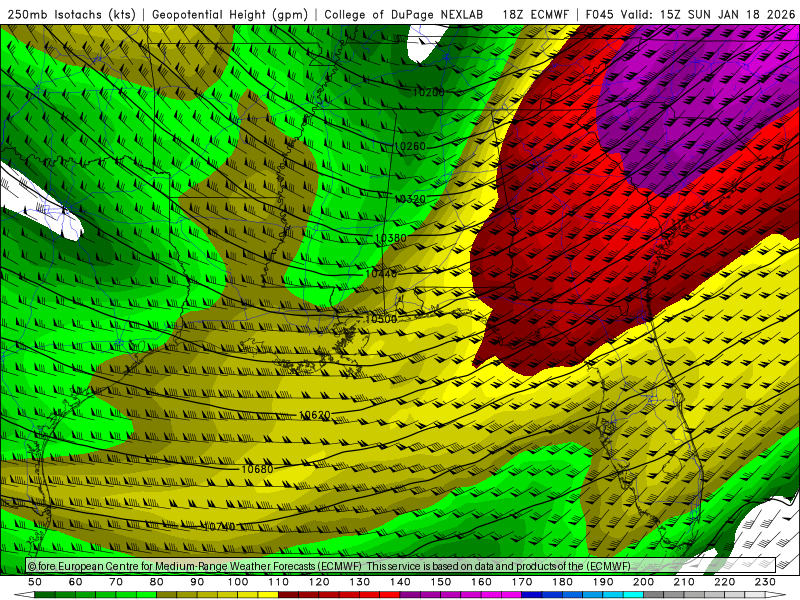Click the color scale value 160
The width and height of the screenshot is (800, 600).
pyautogui.click(x=482, y=582)
